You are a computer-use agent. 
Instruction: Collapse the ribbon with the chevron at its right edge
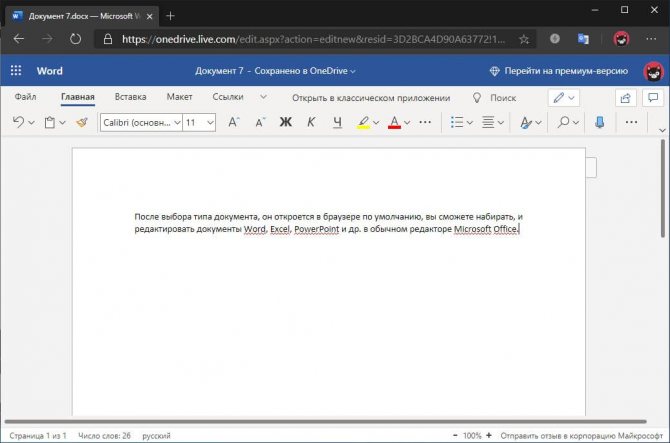click(662, 130)
